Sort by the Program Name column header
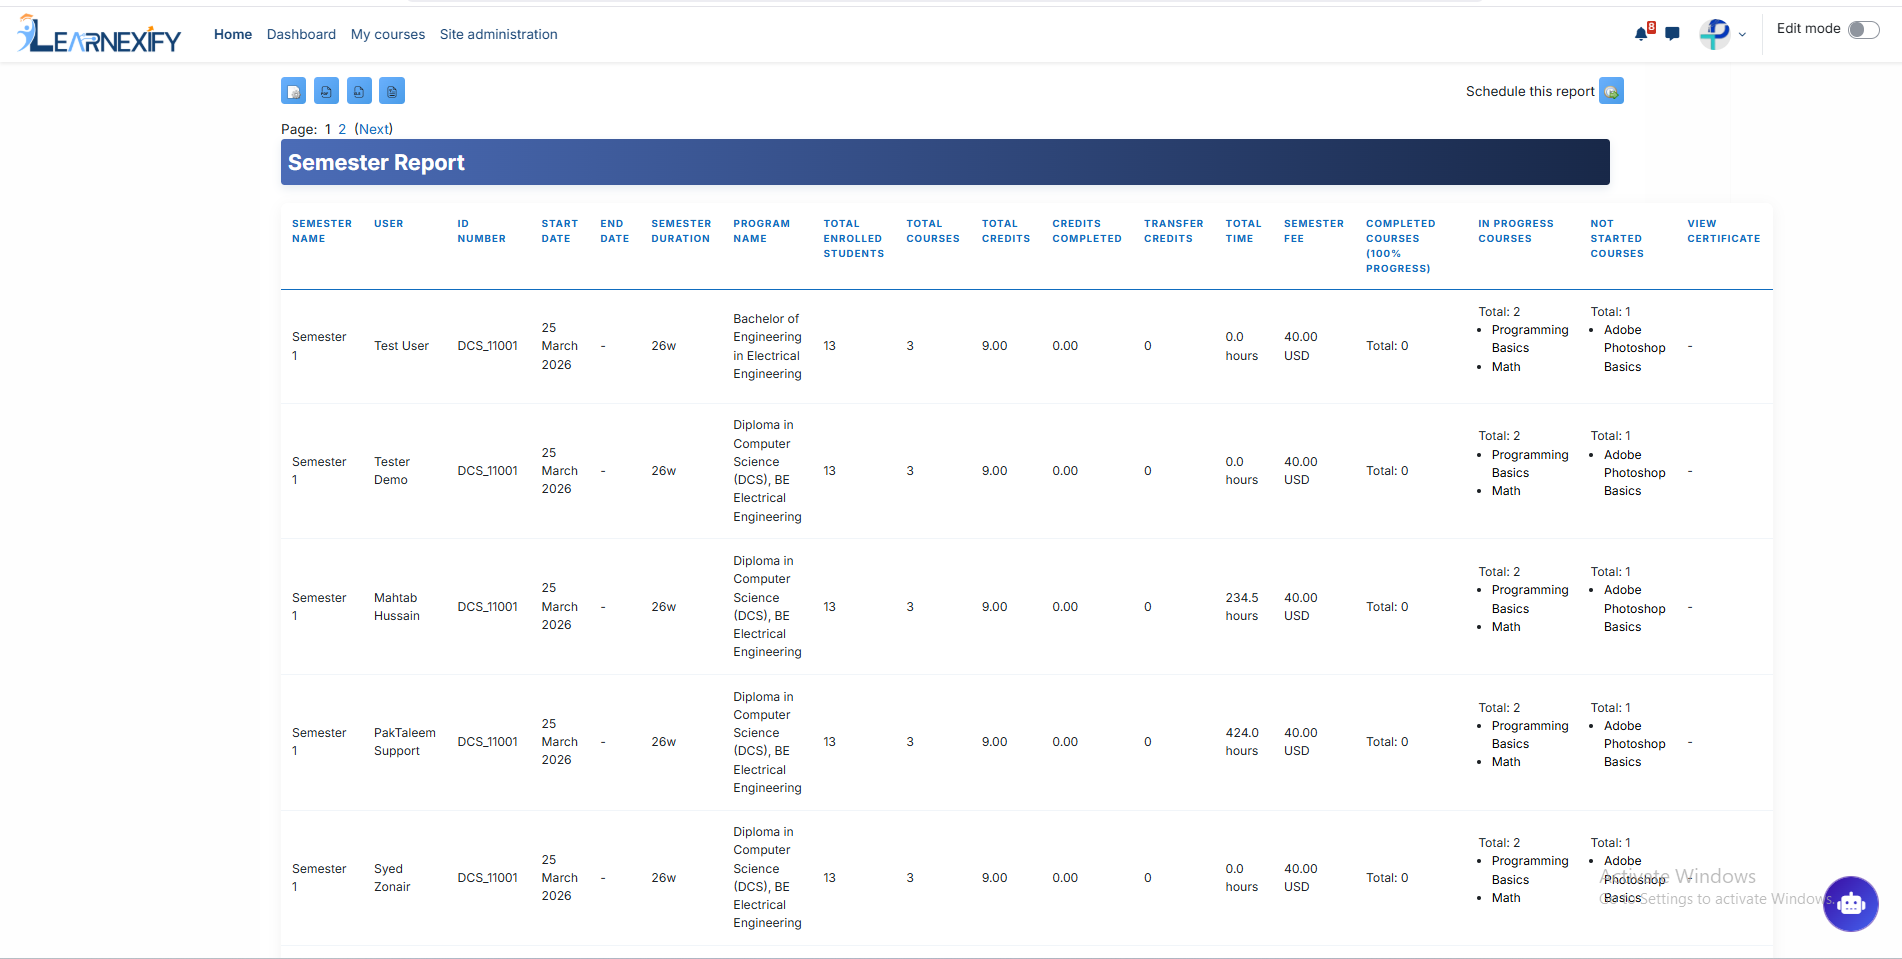Image resolution: width=1902 pixels, height=959 pixels. point(761,231)
